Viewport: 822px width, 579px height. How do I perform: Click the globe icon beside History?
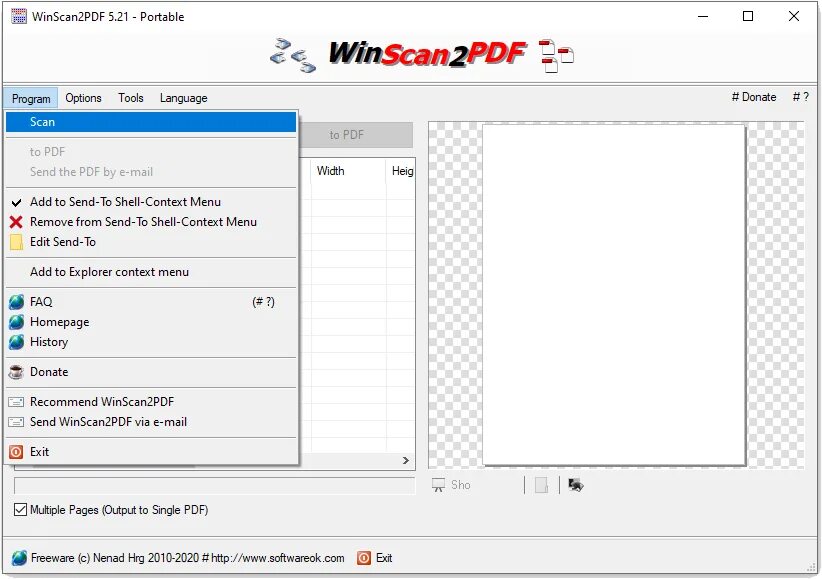(16, 341)
